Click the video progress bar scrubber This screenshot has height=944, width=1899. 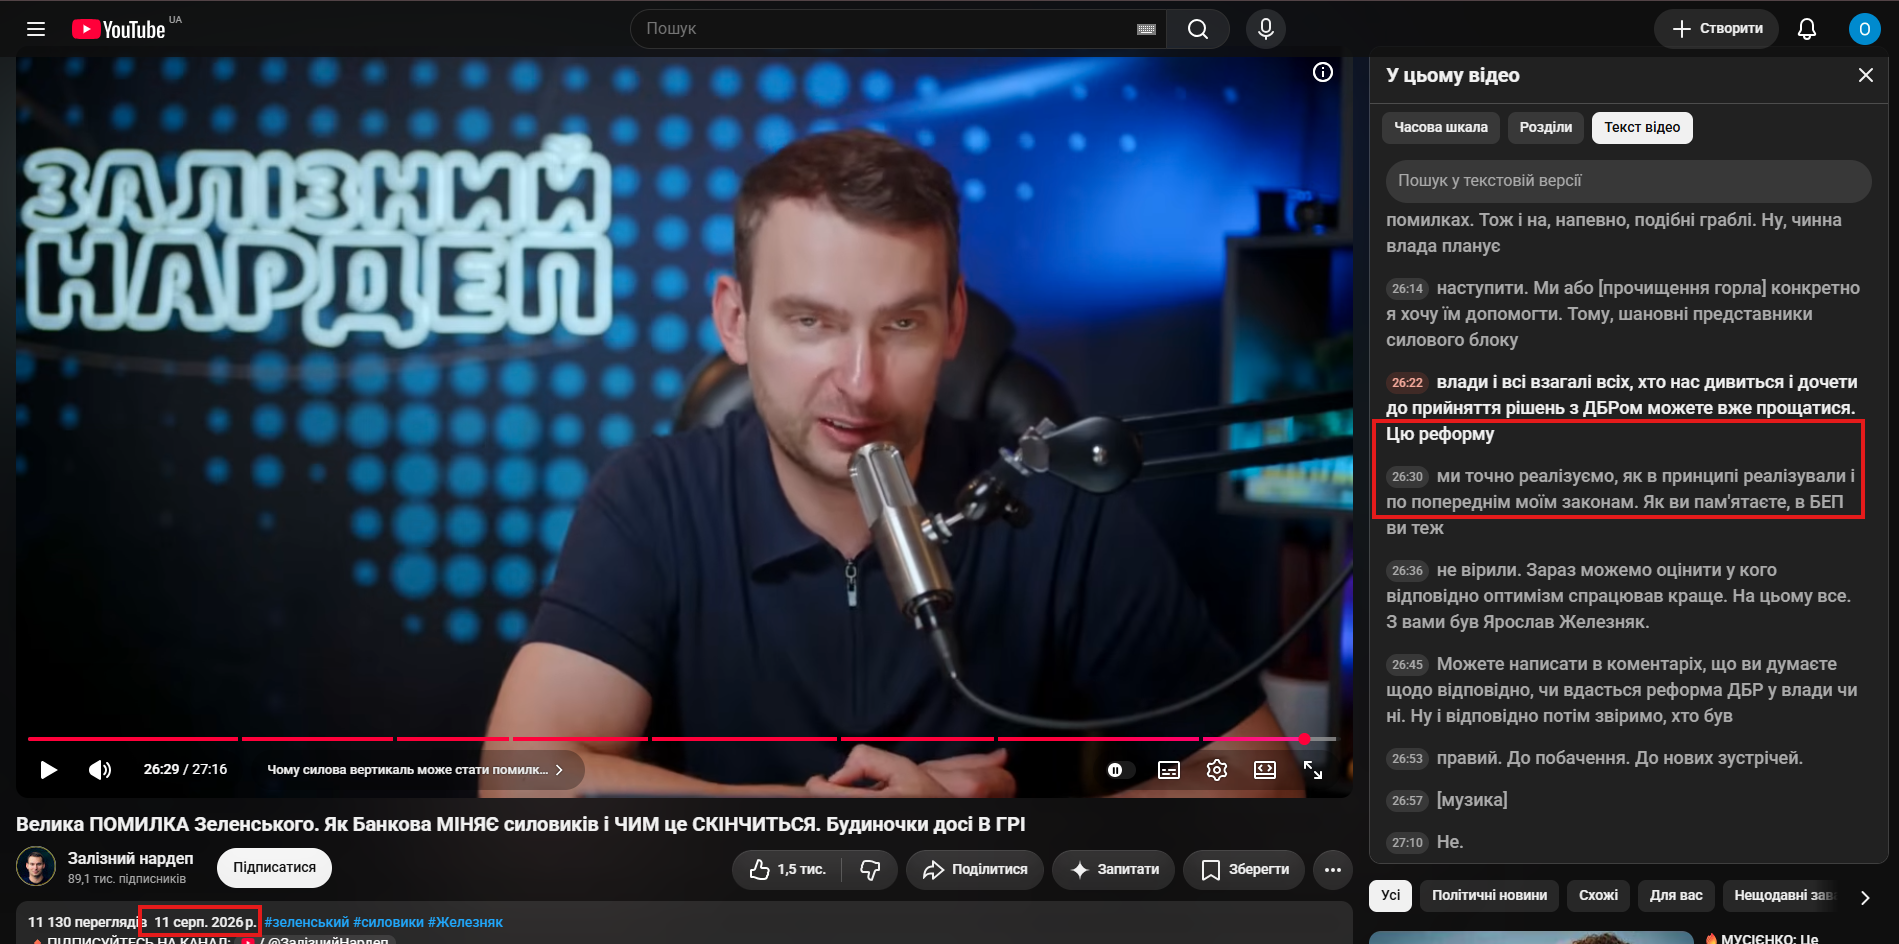pyautogui.click(x=1304, y=739)
